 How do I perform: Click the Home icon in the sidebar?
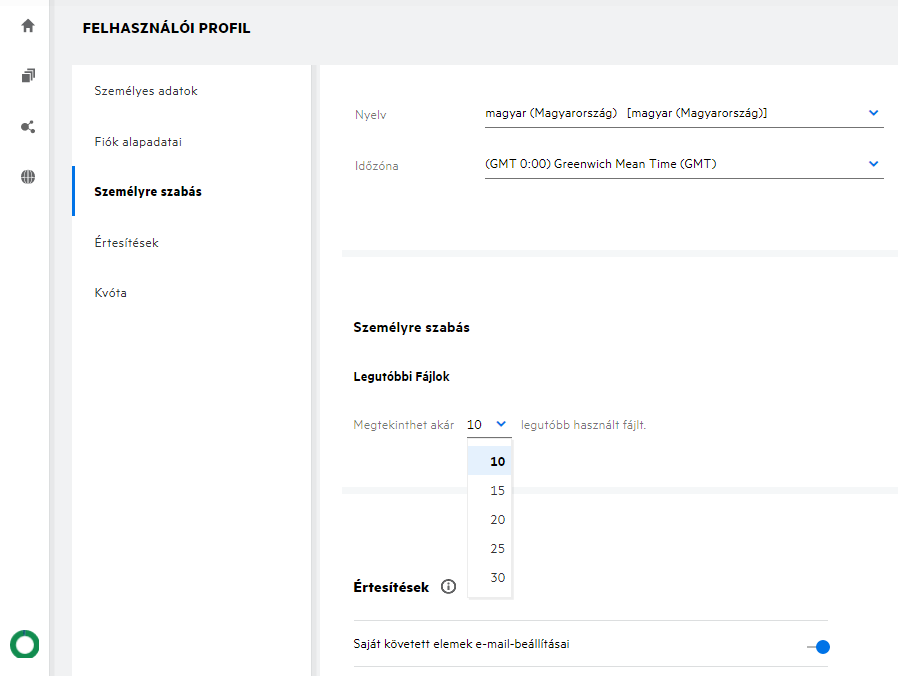tap(28, 26)
